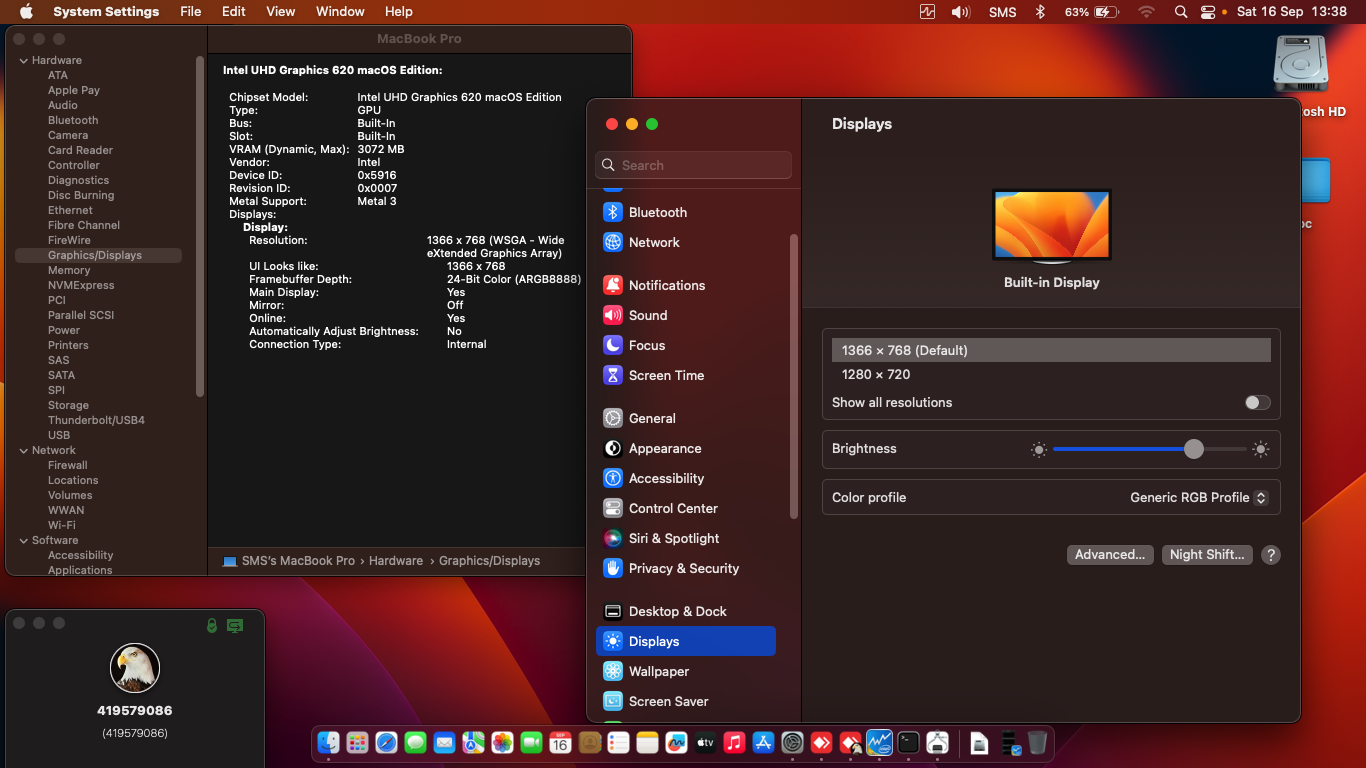Open the System Settings menu
This screenshot has height=768, width=1366.
[x=106, y=12]
